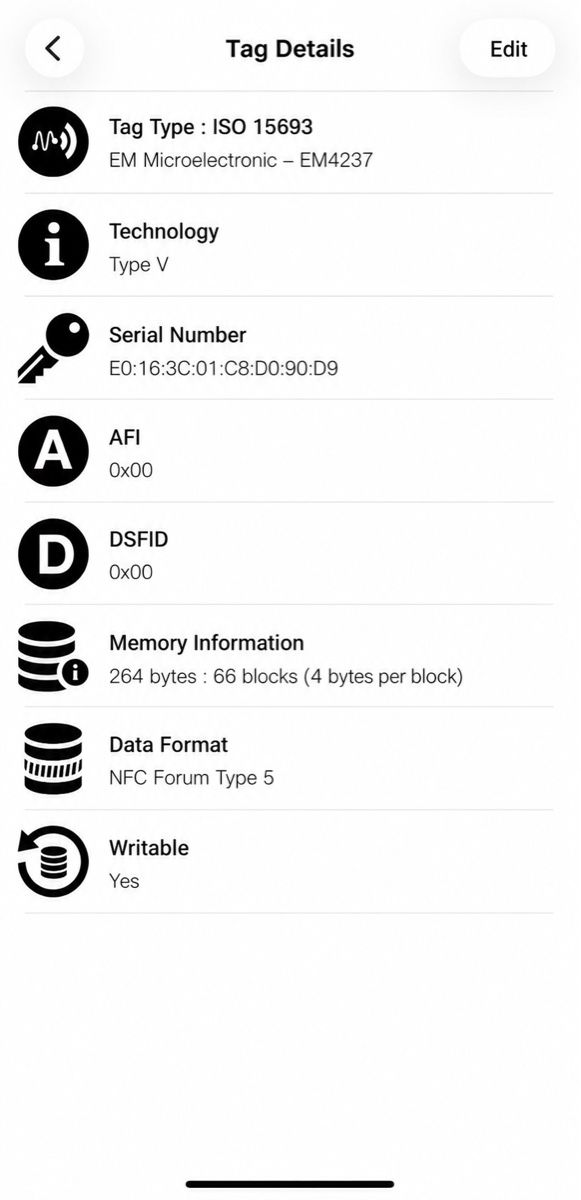Image resolution: width=581 pixels, height=1200 pixels.
Task: Tap the back arrow icon
Action: click(x=54, y=48)
